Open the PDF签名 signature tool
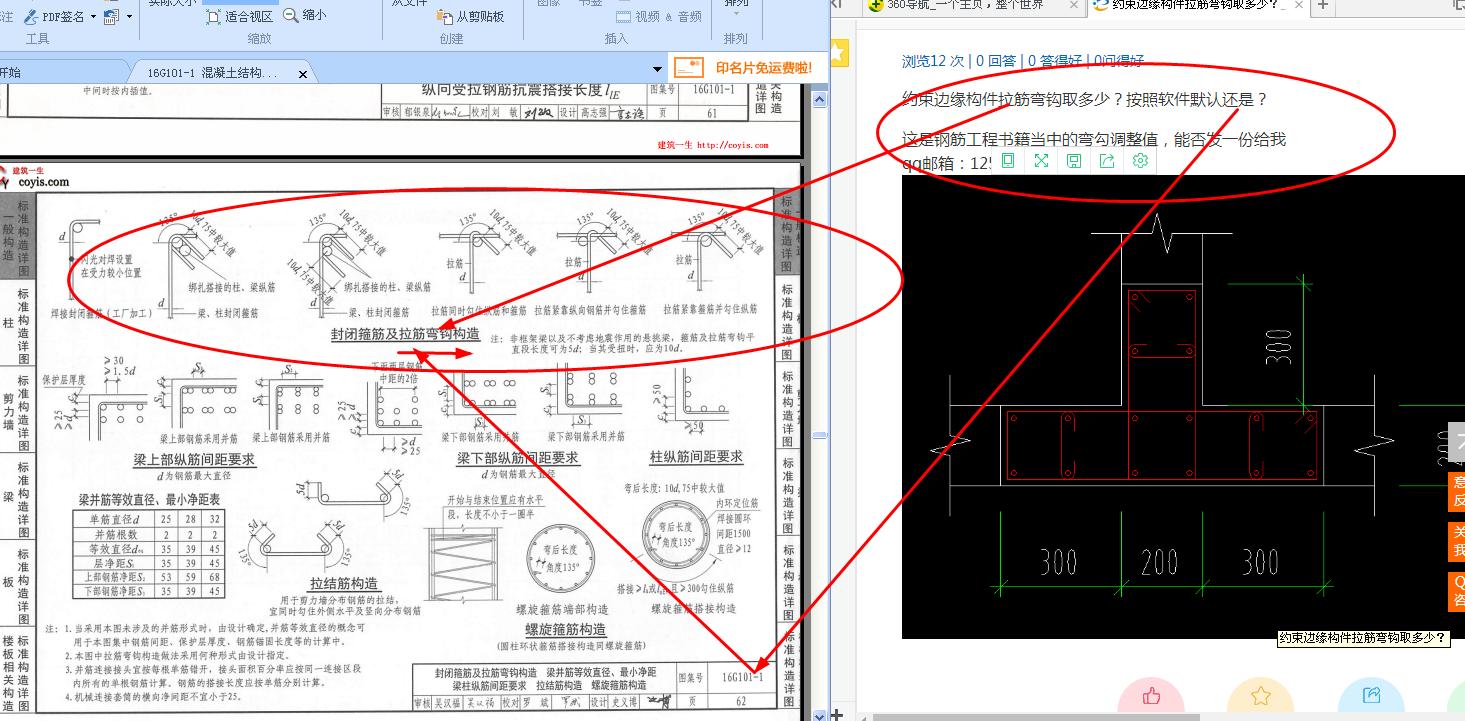The image size is (1465, 721). (x=54, y=16)
